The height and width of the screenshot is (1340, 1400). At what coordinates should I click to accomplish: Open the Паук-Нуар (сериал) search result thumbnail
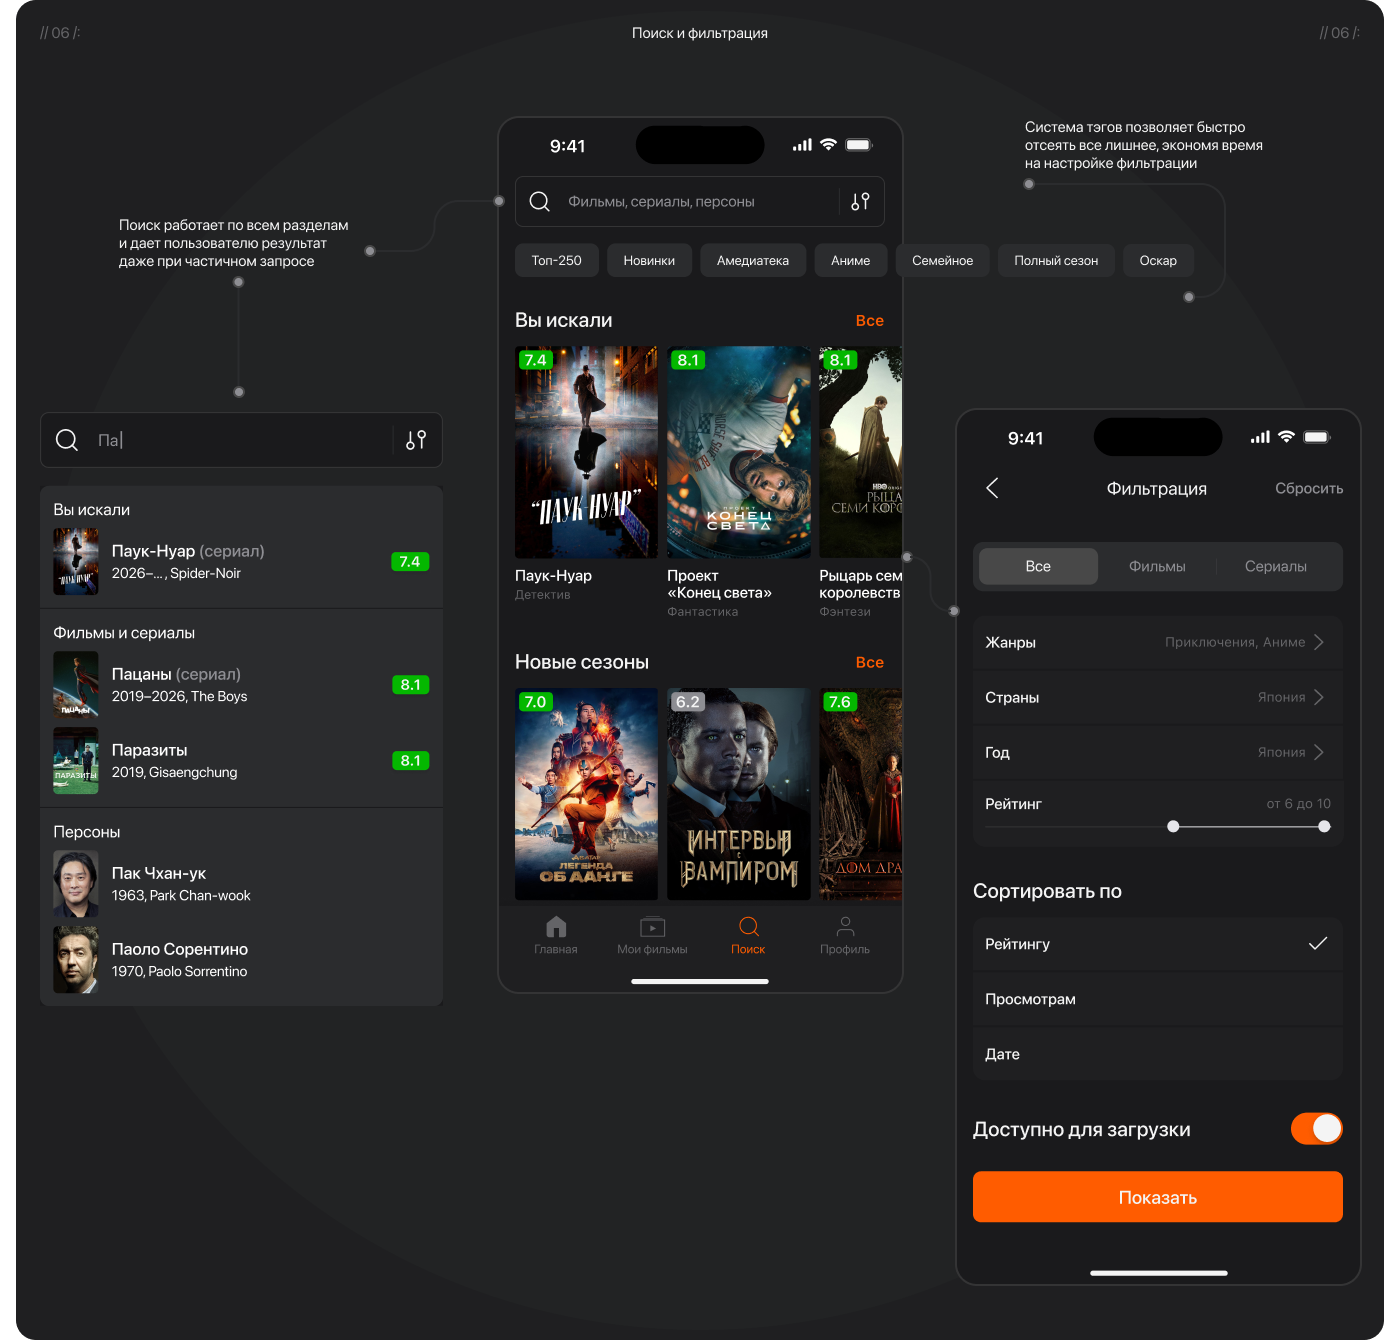tap(76, 562)
